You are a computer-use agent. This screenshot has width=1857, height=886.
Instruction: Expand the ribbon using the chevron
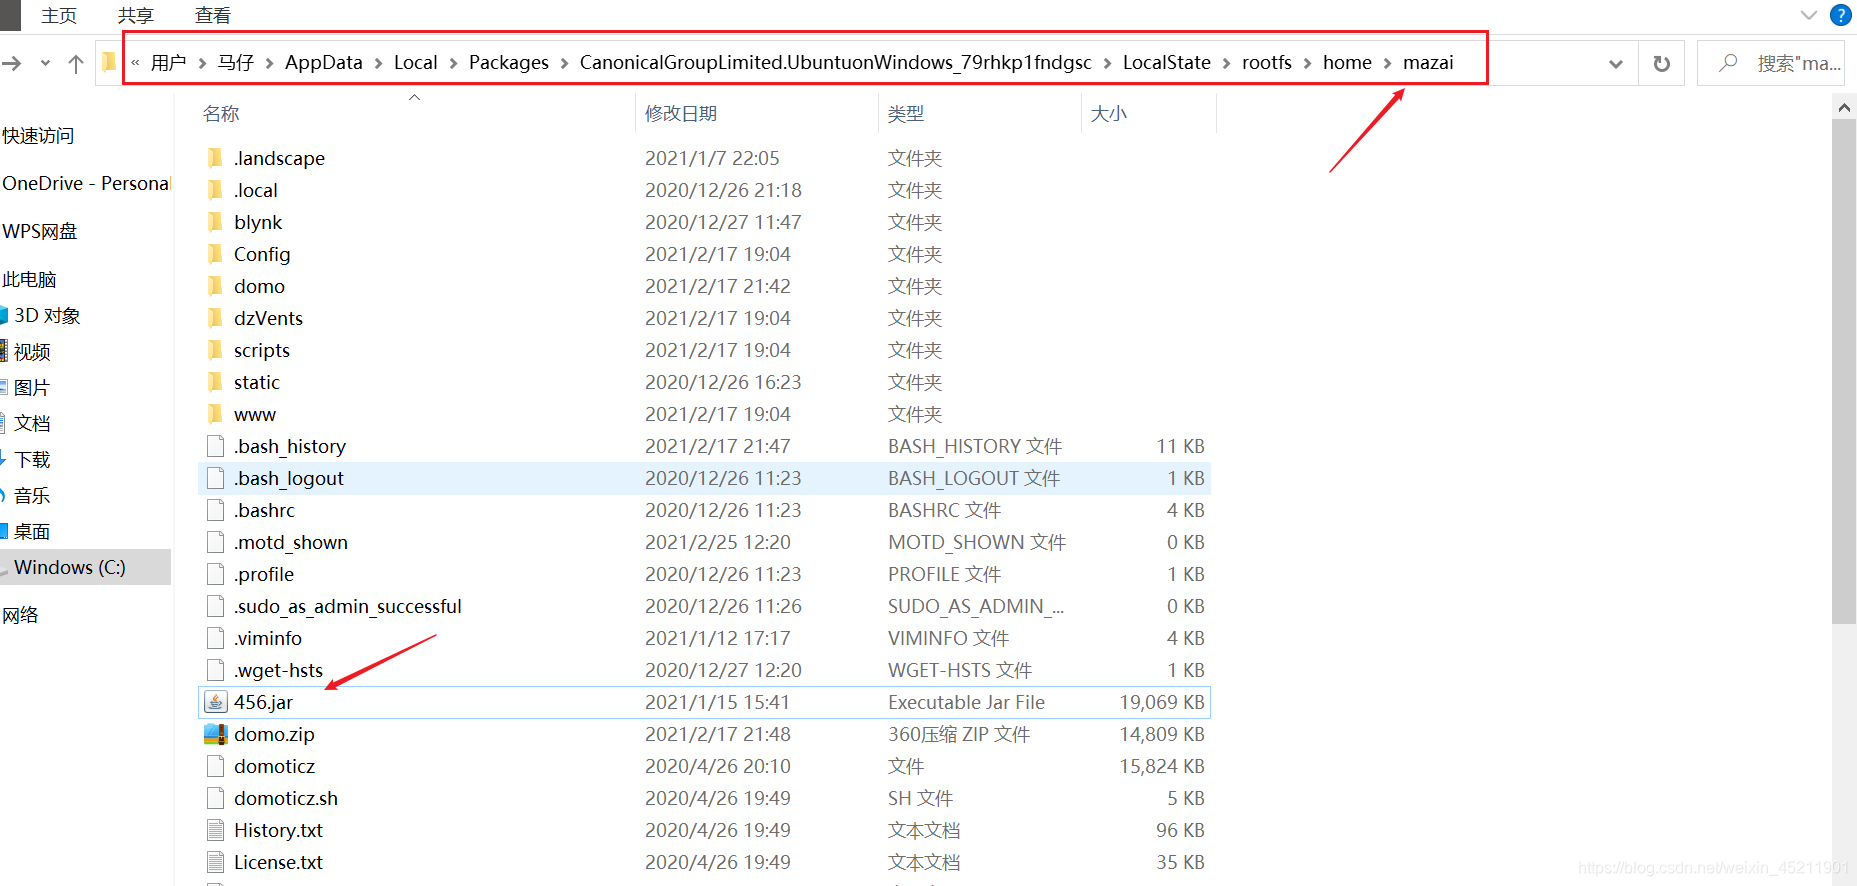pyautogui.click(x=1808, y=15)
